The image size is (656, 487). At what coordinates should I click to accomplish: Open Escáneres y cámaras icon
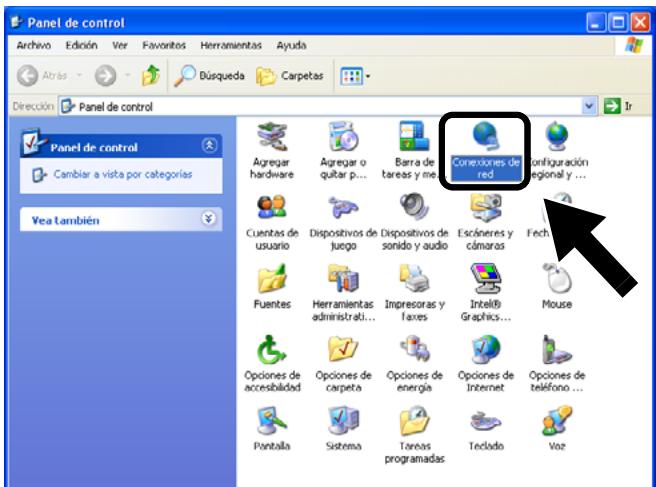click(485, 208)
